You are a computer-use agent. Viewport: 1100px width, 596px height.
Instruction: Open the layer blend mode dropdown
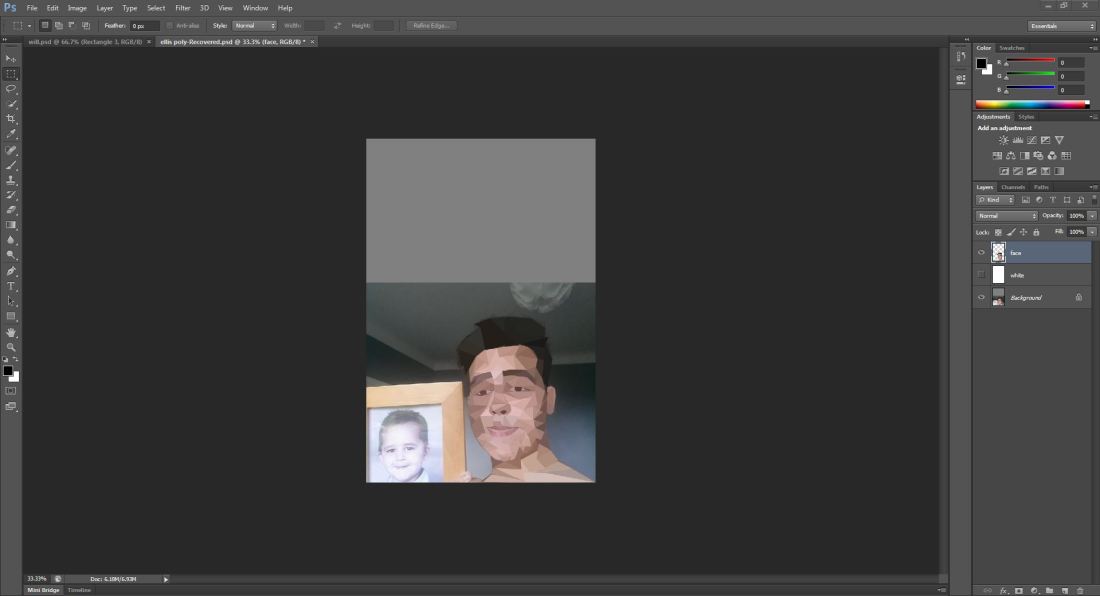[1006, 216]
